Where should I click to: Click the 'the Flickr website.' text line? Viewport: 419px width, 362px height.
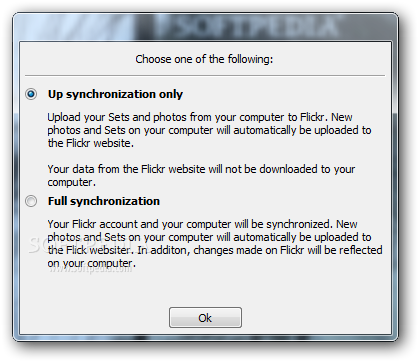pyautogui.click(x=90, y=143)
